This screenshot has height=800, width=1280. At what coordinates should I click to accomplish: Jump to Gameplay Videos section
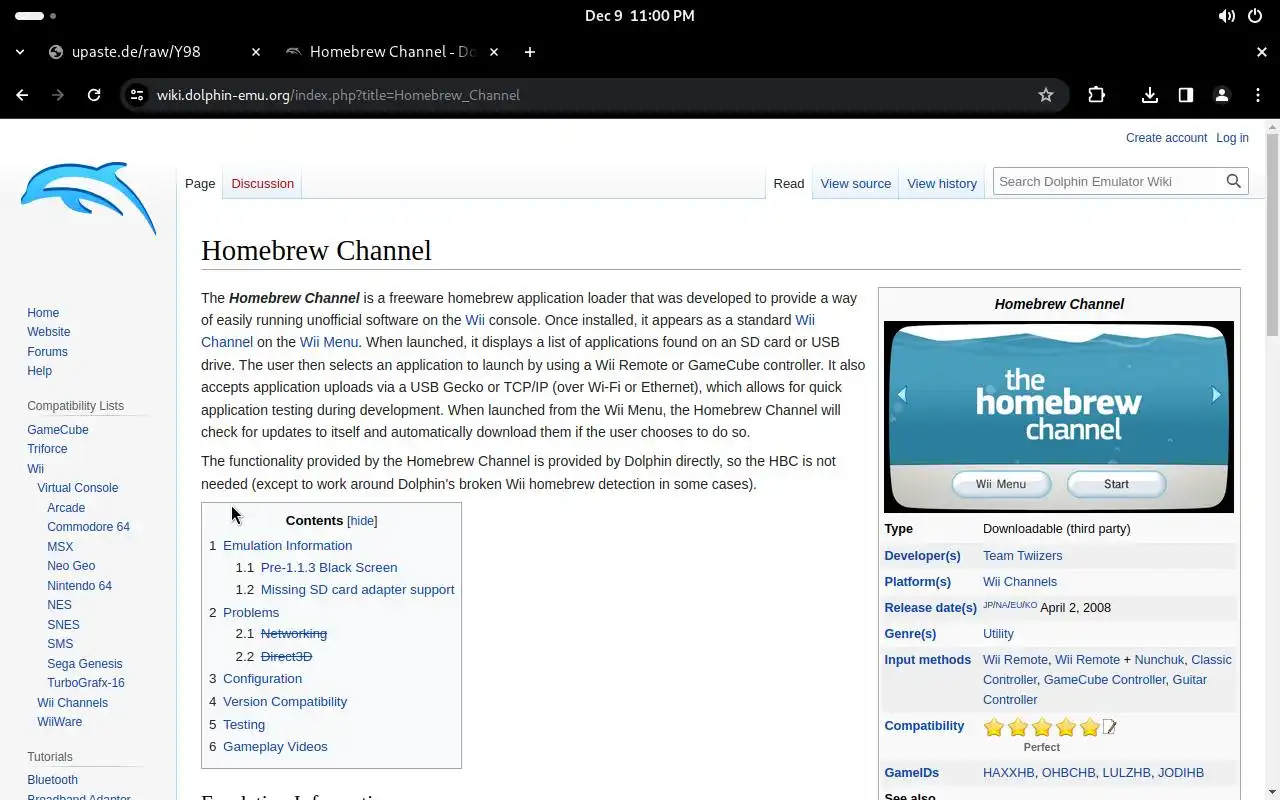click(x=275, y=747)
